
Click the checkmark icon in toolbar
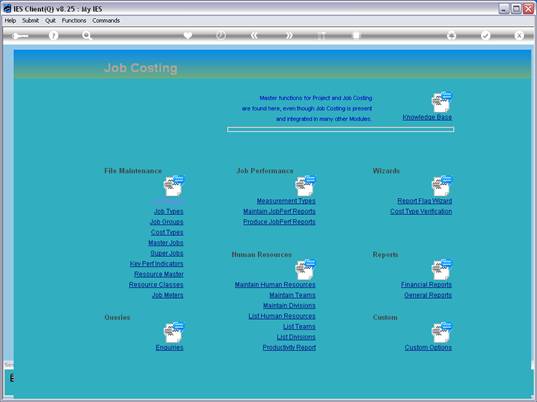click(x=485, y=36)
